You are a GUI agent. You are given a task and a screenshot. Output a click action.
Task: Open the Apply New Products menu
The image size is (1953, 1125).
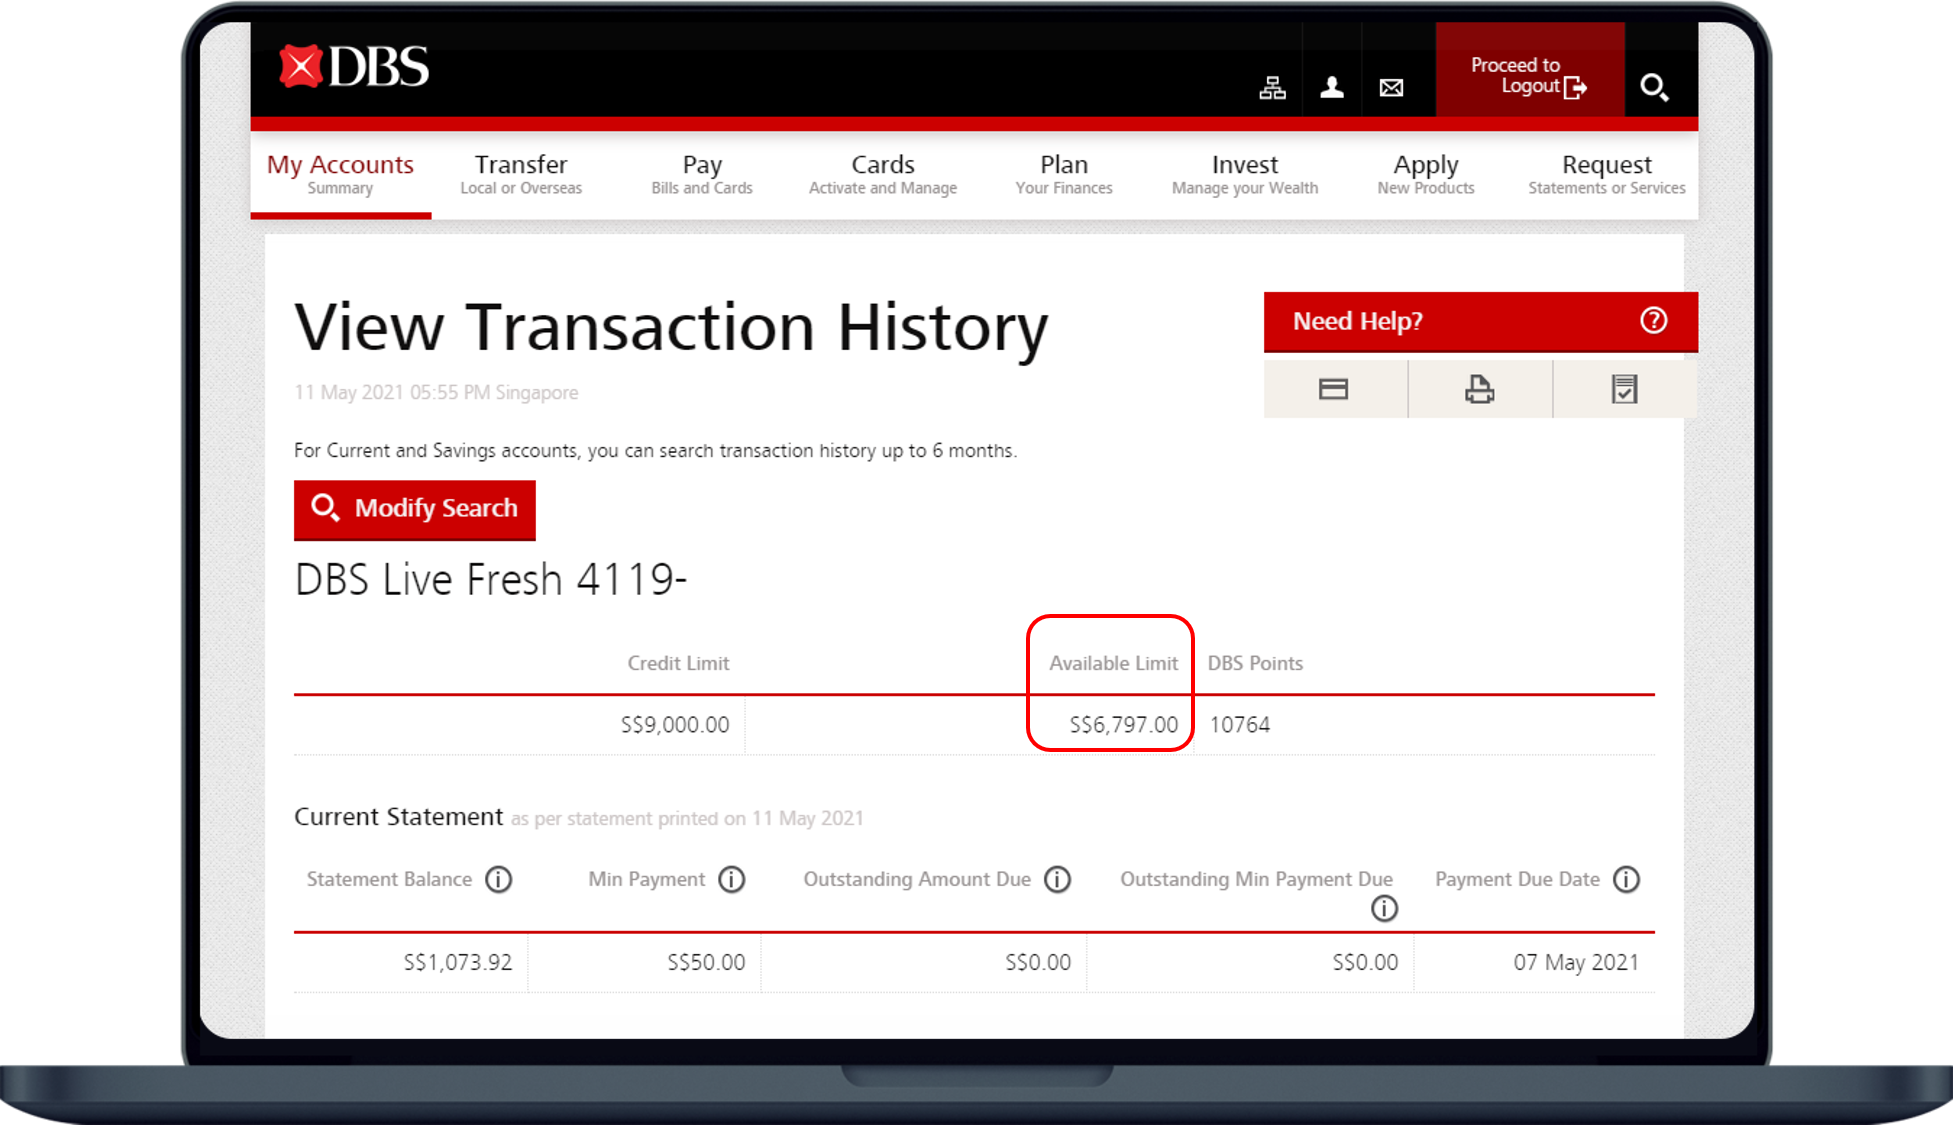[x=1426, y=174]
